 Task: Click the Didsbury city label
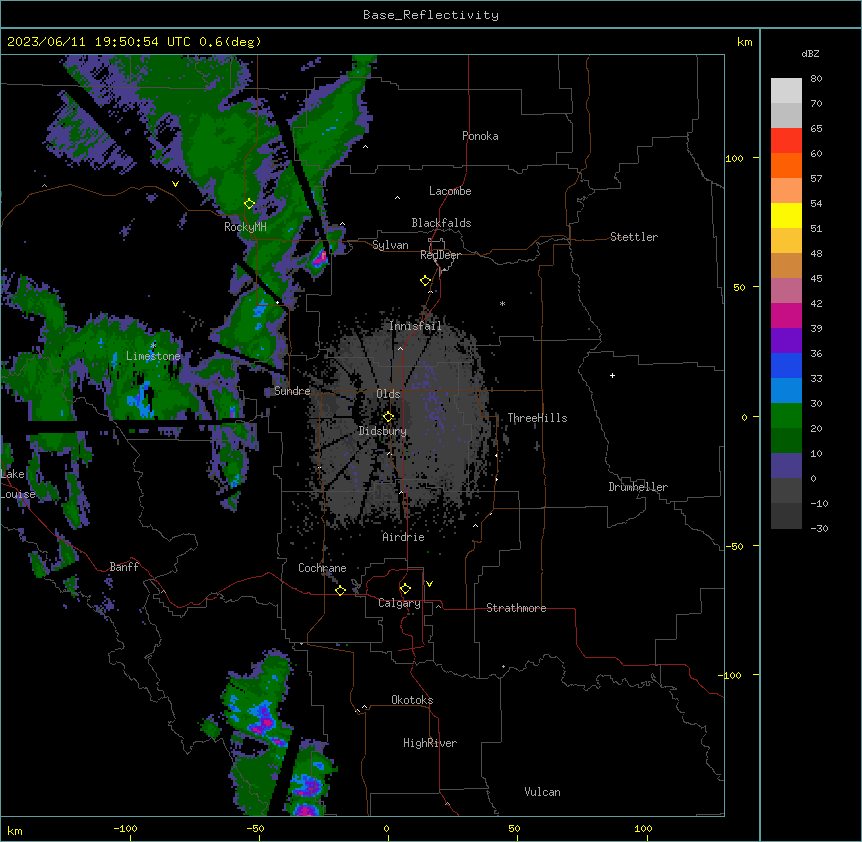point(383,431)
